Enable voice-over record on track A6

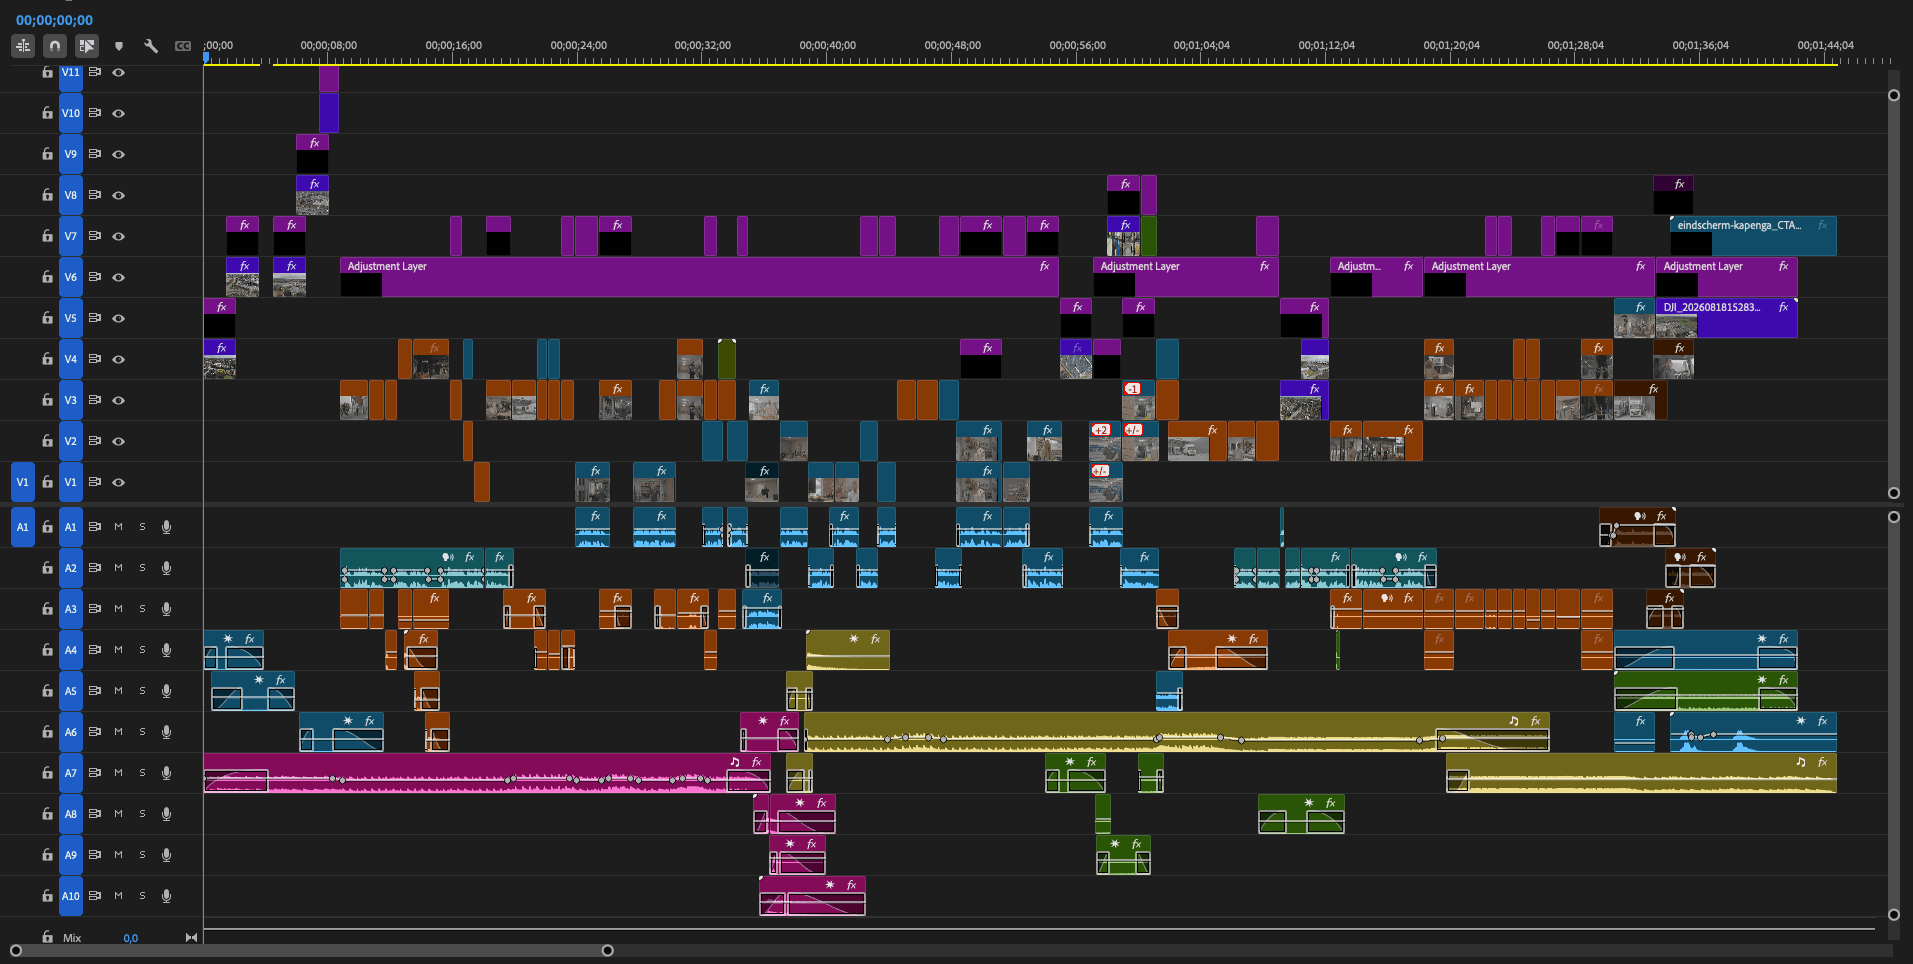click(167, 732)
